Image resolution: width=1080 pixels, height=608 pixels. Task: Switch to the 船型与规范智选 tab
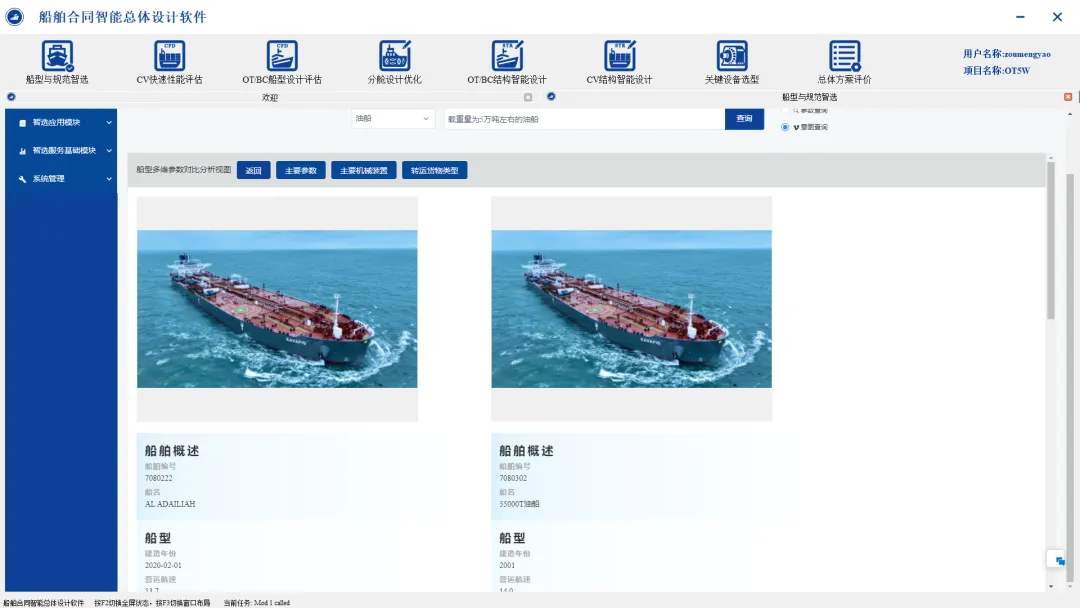pos(809,97)
